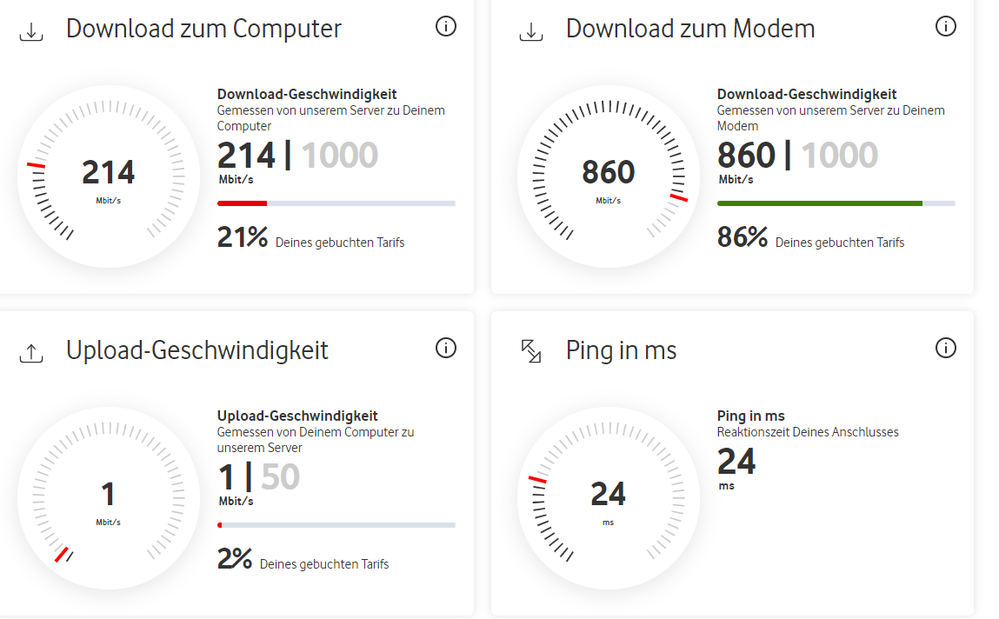Click the 2% upload progress bar
The height and width of the screenshot is (619, 999).
pos(336,525)
